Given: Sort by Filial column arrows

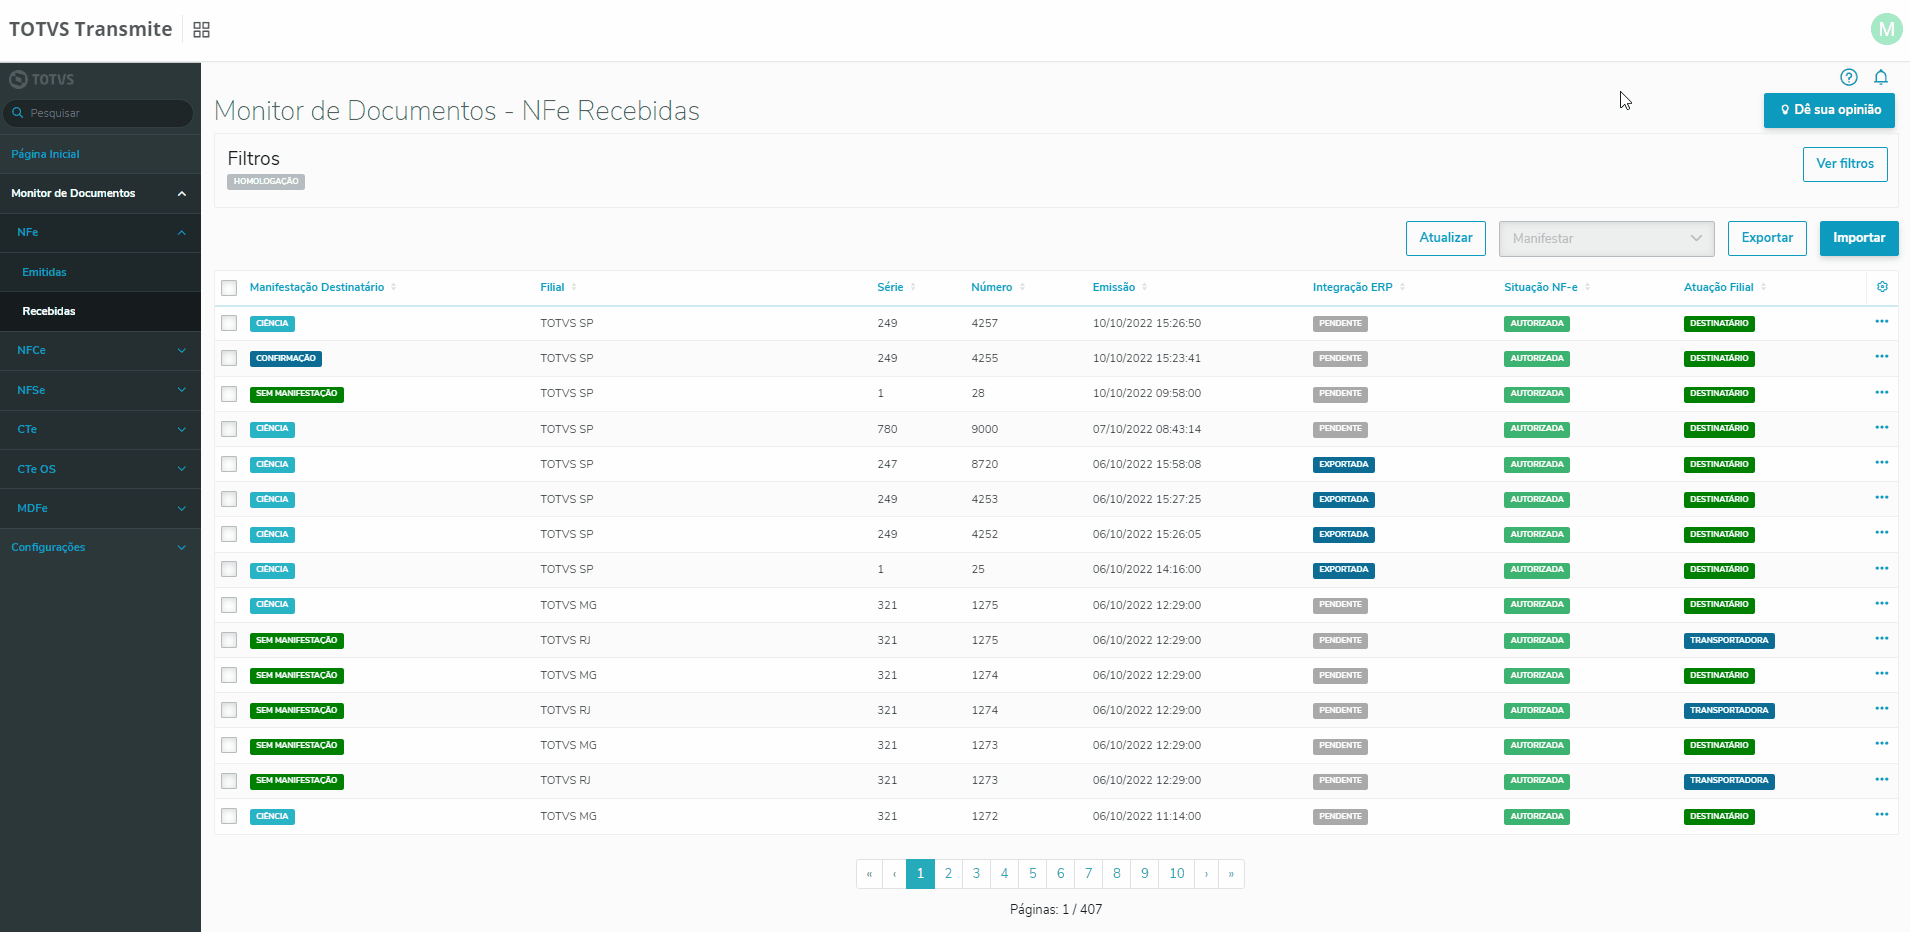Looking at the screenshot, I should pos(574,287).
